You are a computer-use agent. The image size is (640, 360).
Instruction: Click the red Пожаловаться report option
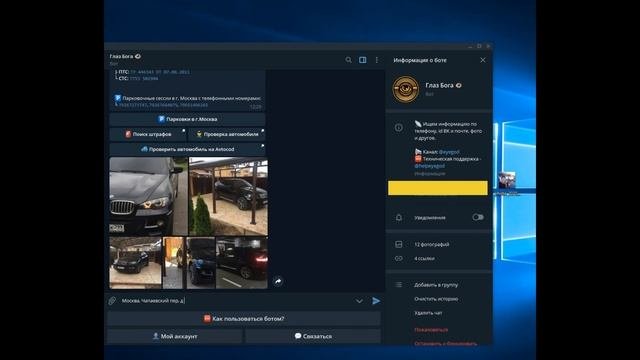431,329
